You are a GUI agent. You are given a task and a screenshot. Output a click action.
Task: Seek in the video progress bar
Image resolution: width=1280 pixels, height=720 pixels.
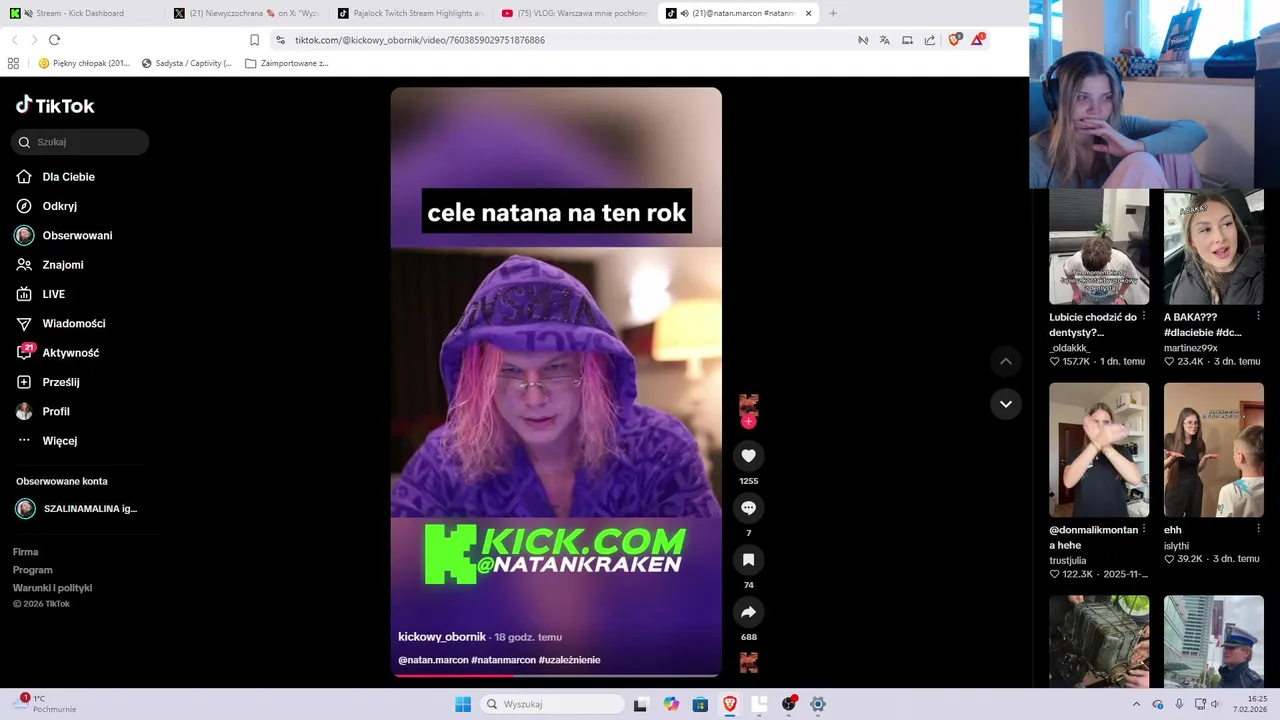[556, 675]
